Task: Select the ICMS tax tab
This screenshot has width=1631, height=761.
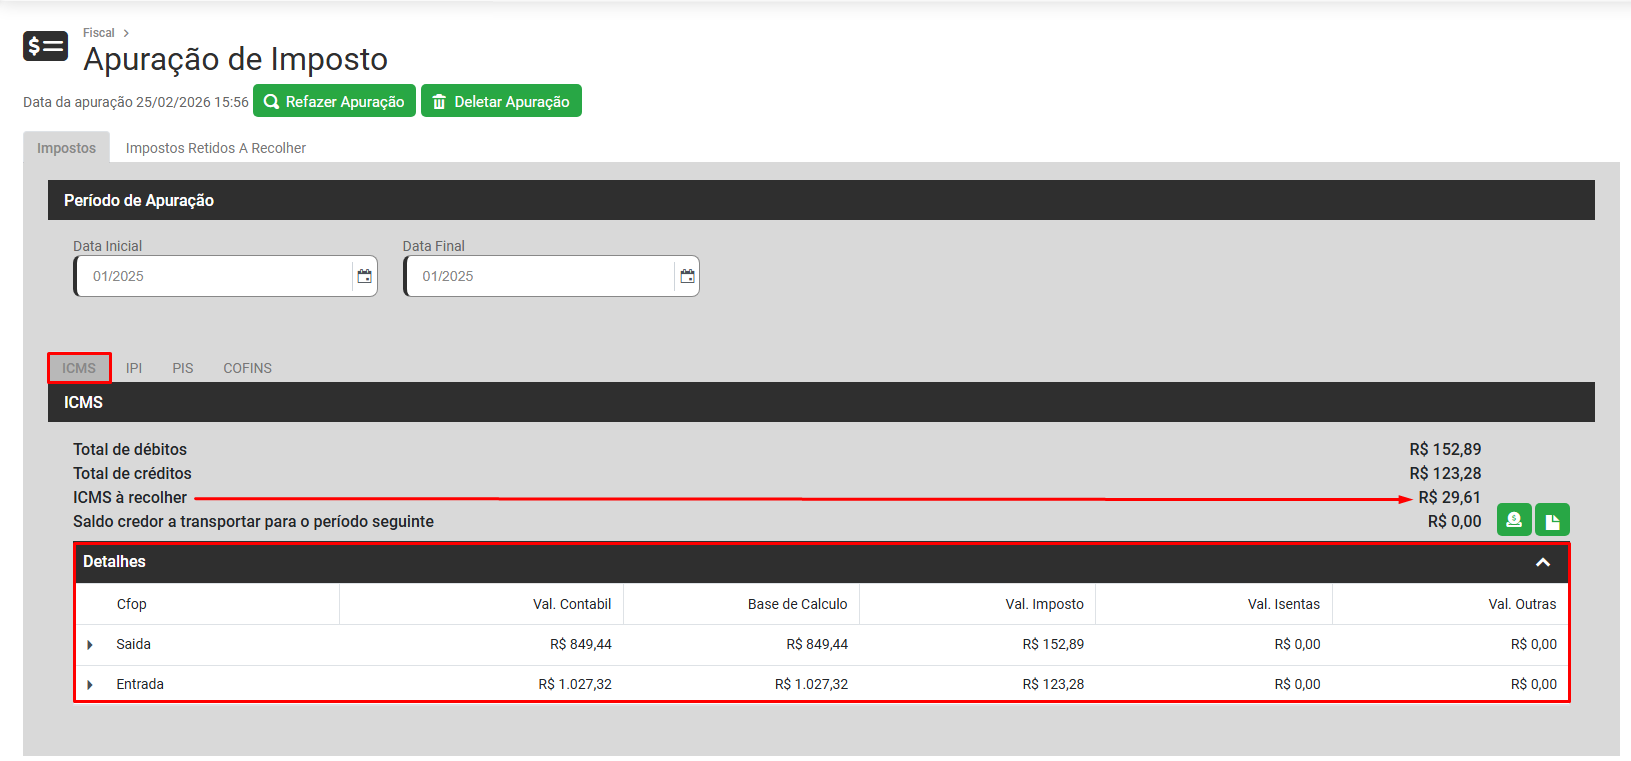Action: coord(79,368)
